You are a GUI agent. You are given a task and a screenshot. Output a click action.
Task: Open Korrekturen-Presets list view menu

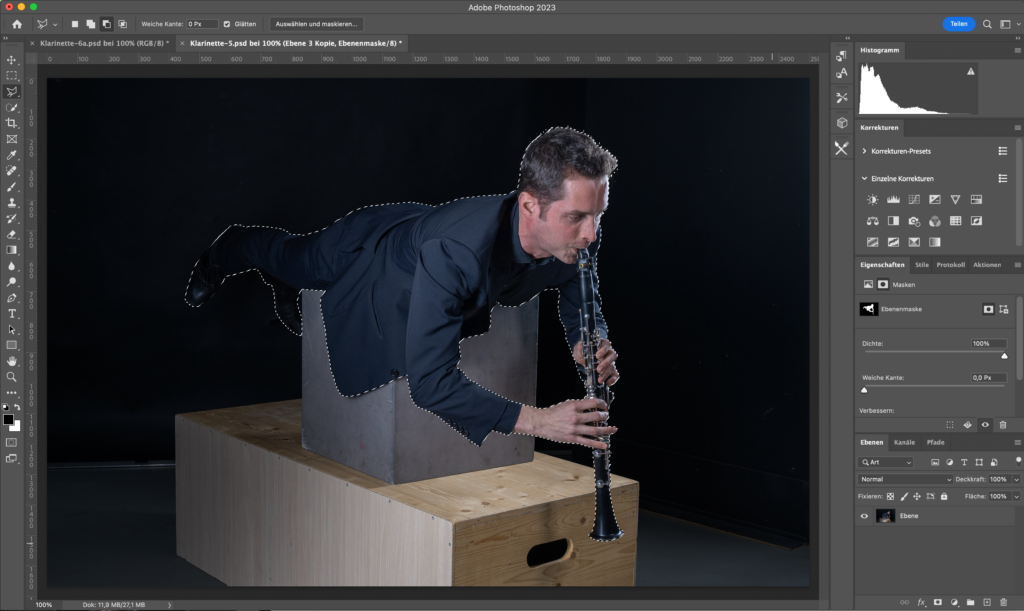pos(1002,151)
